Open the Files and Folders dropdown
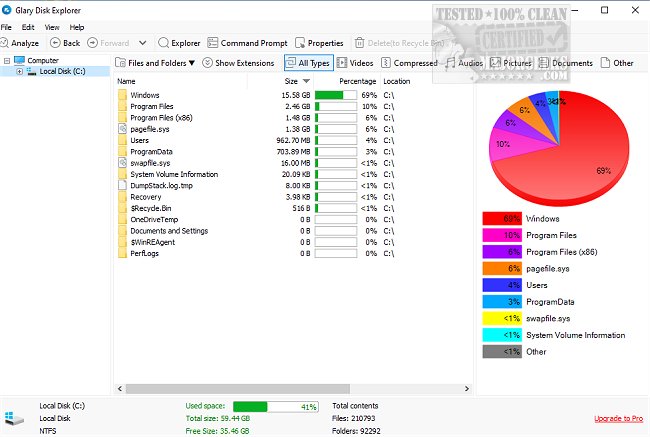Image resolution: width=650 pixels, height=437 pixels. pos(155,63)
